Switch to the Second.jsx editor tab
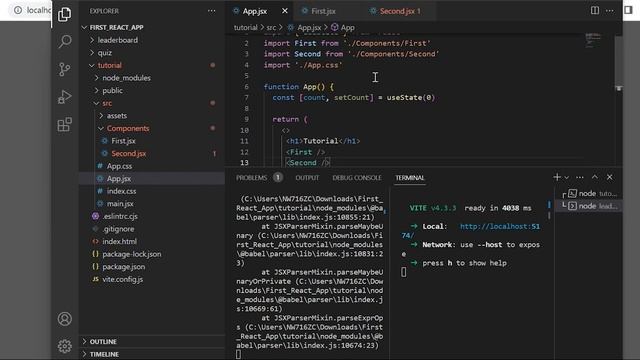Viewport: 640px width, 360px height. point(400,11)
